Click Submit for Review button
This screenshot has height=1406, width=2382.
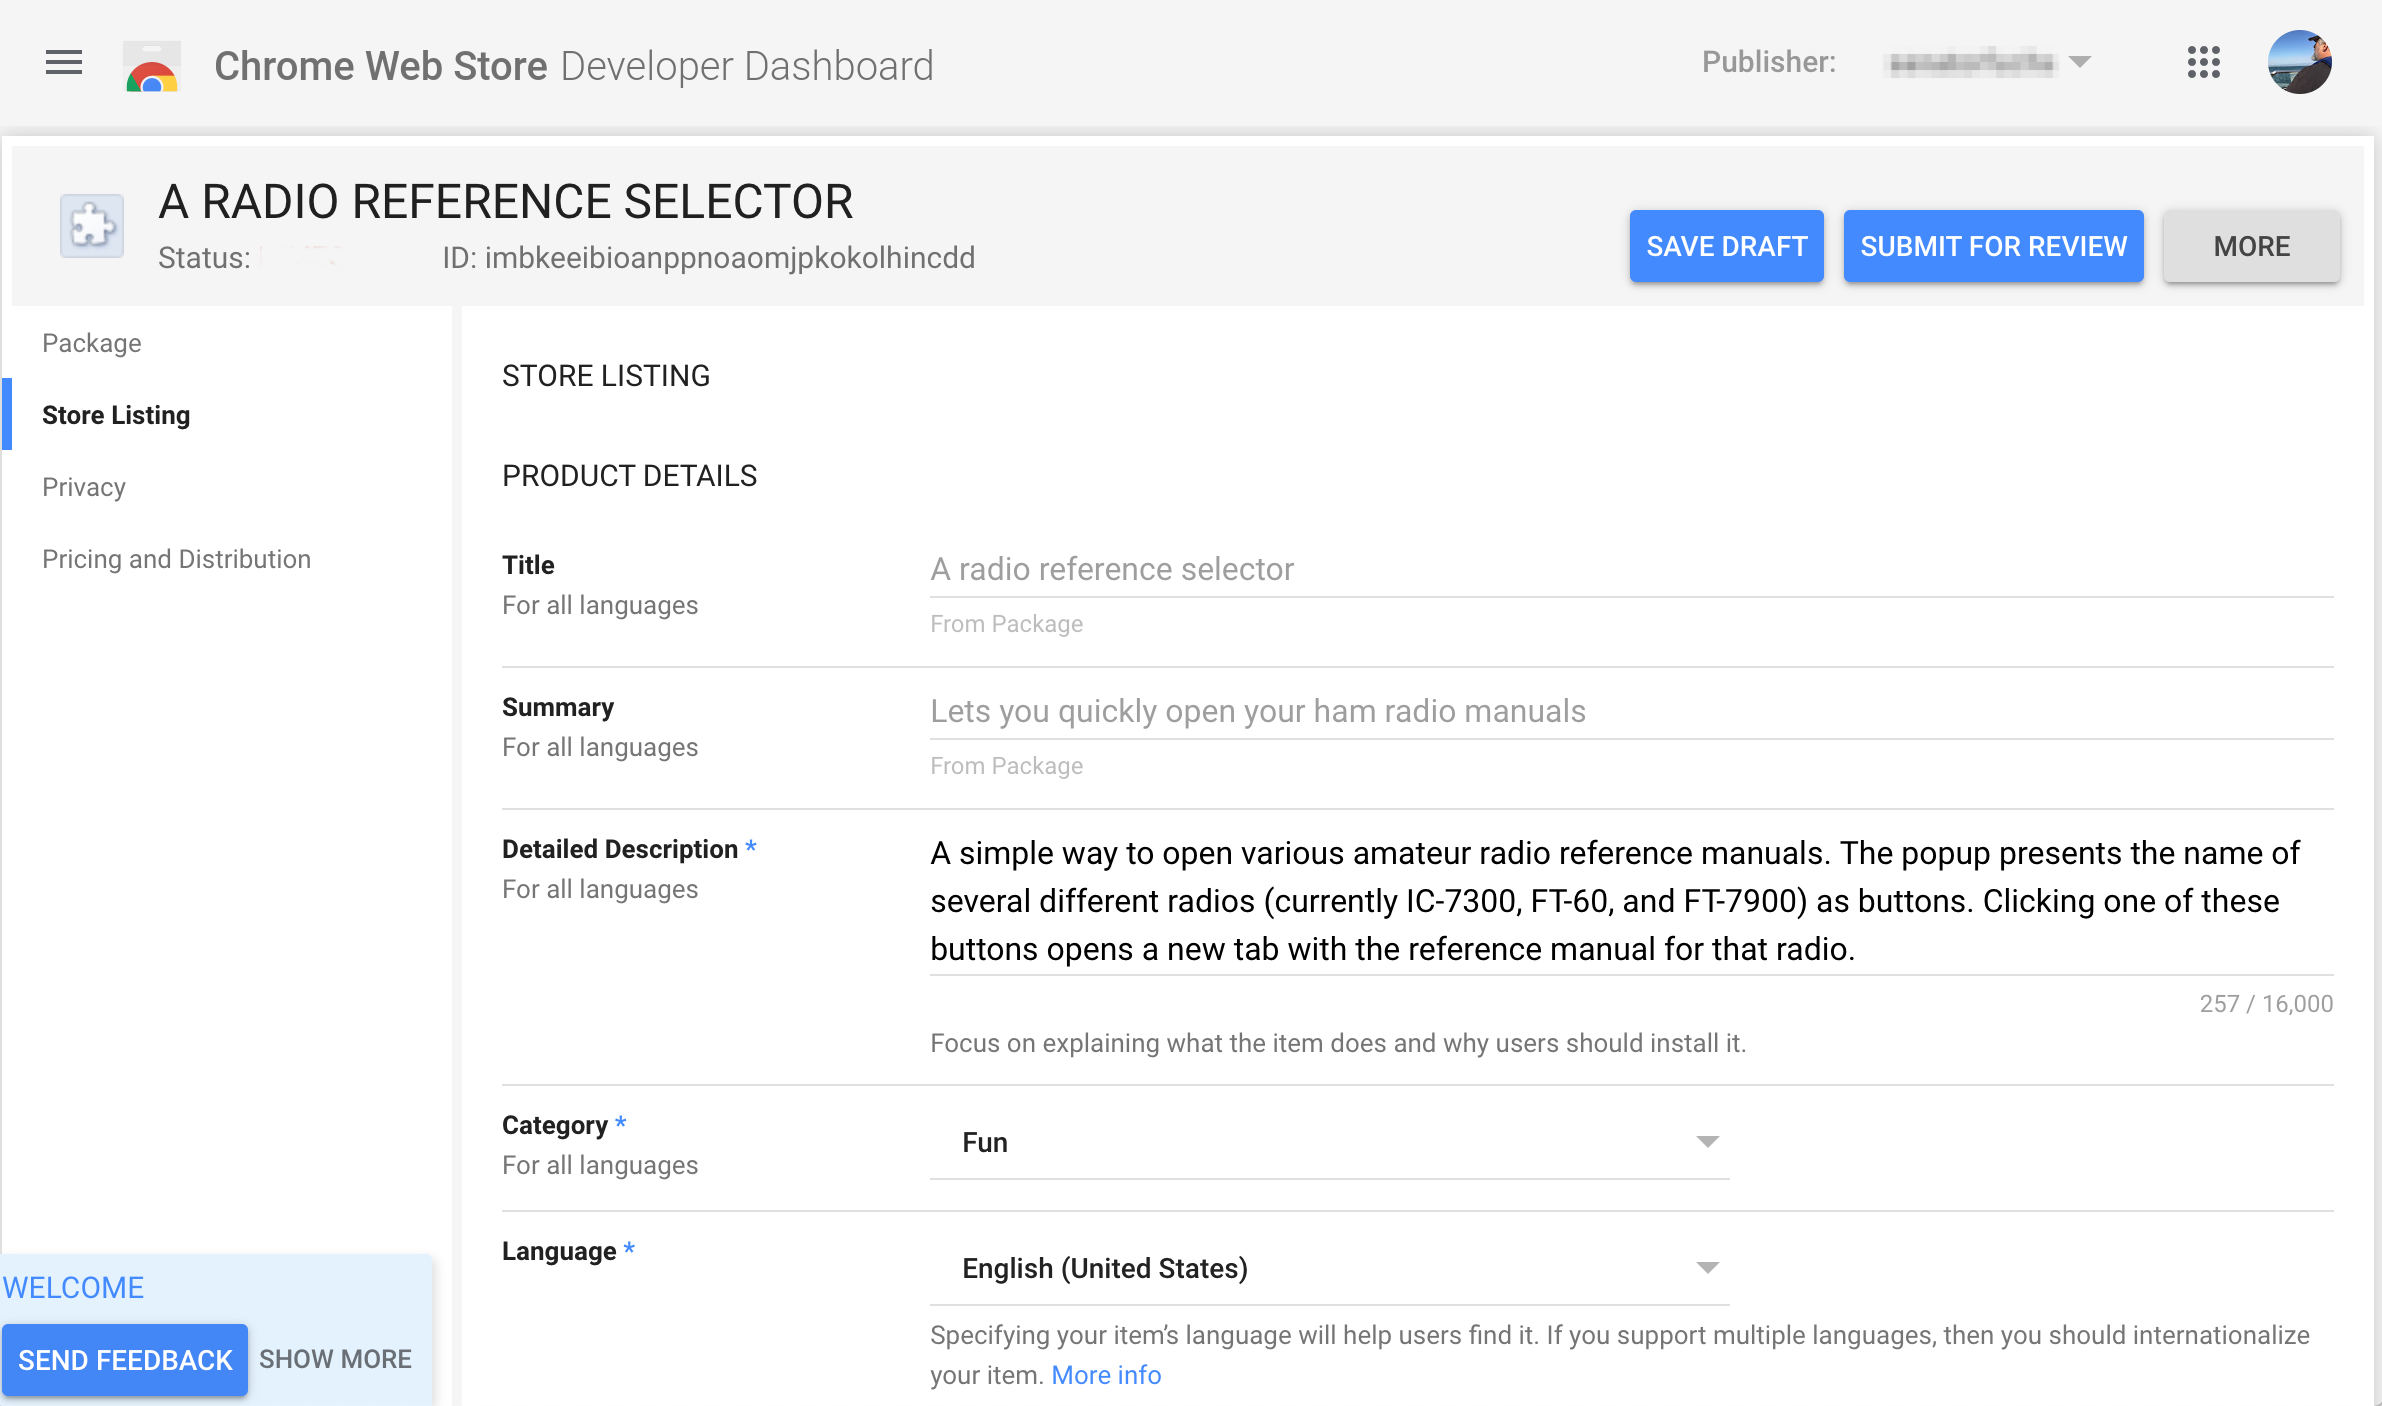[x=1994, y=244]
